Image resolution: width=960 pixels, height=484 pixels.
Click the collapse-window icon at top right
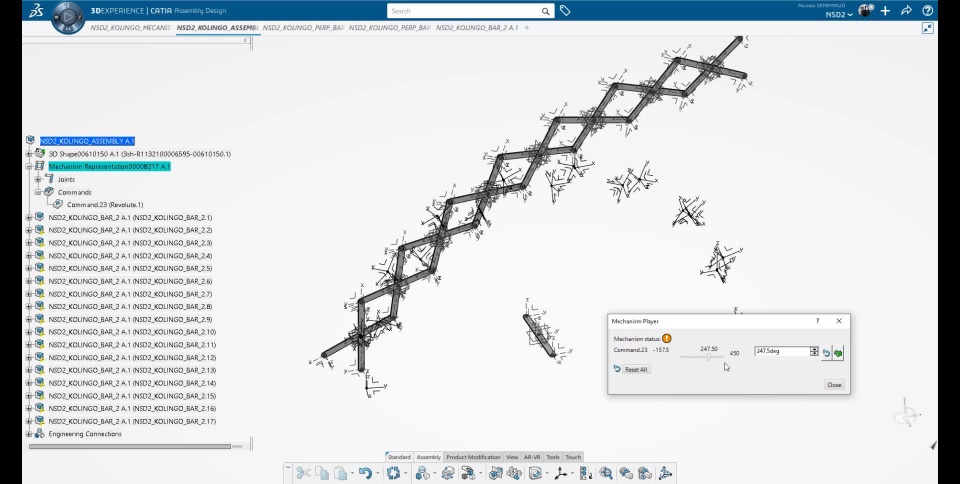[x=928, y=28]
